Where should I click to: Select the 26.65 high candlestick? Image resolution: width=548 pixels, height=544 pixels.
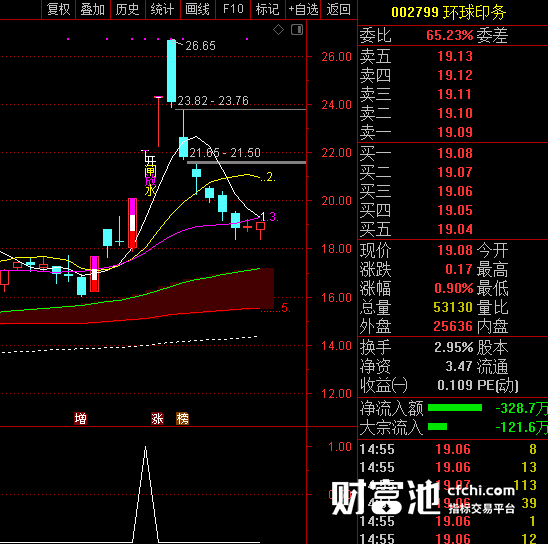(x=171, y=72)
